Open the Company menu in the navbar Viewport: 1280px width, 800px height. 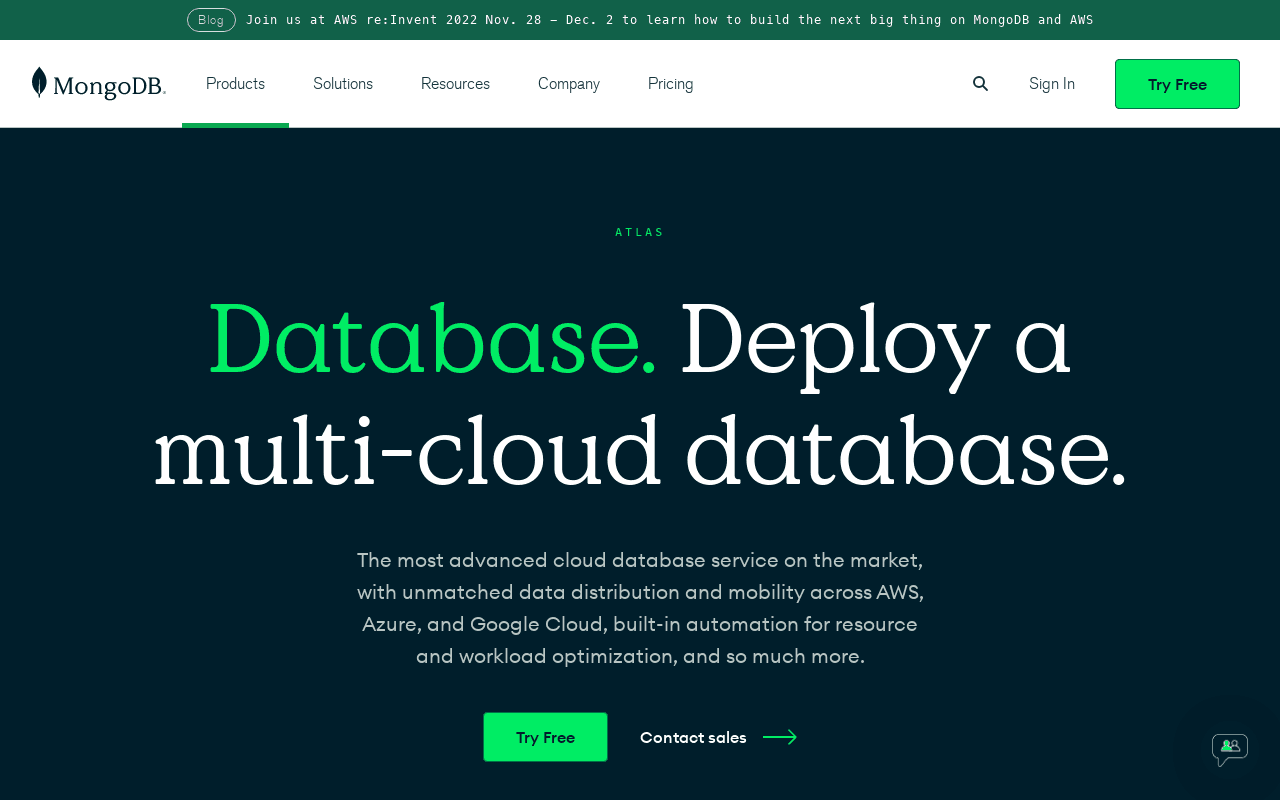pyautogui.click(x=569, y=84)
